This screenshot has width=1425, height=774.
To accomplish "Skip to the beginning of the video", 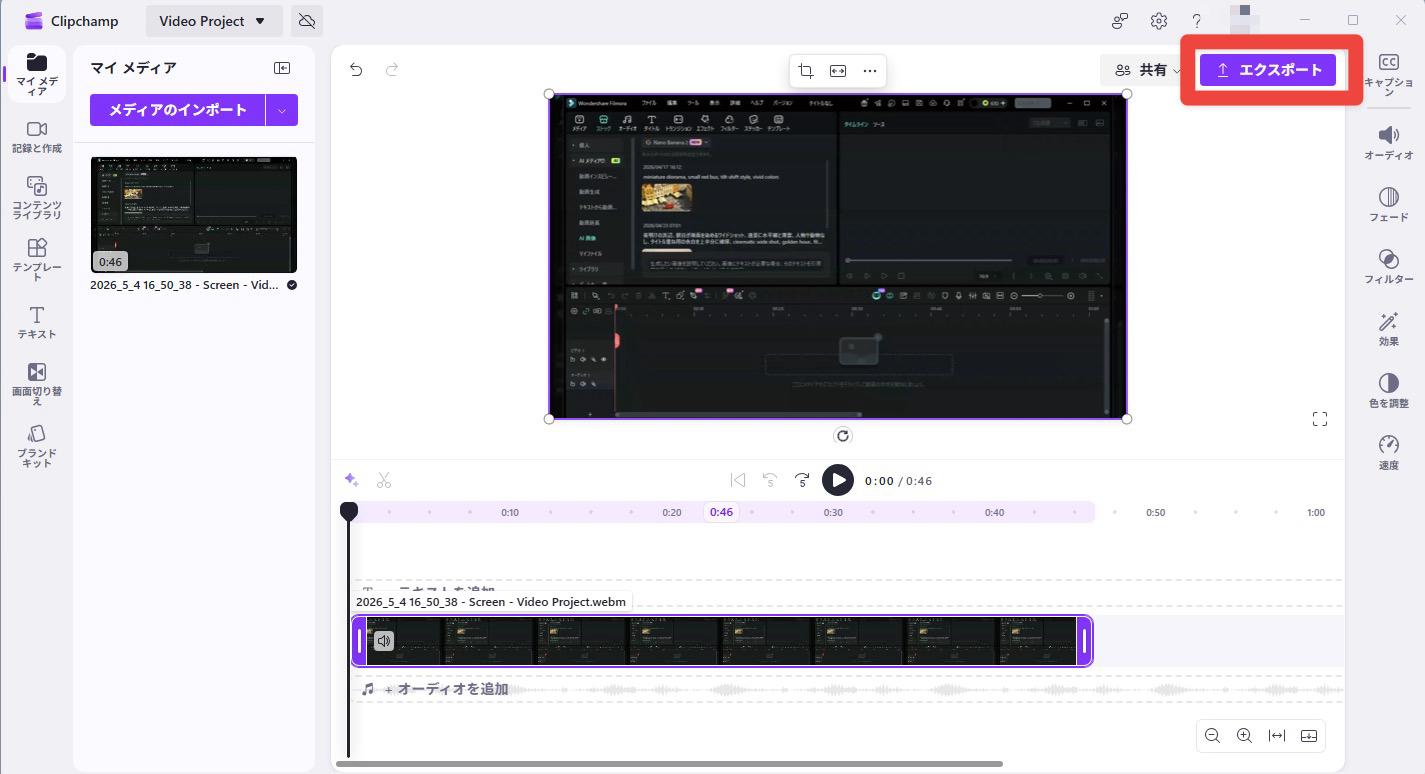I will coord(738,481).
